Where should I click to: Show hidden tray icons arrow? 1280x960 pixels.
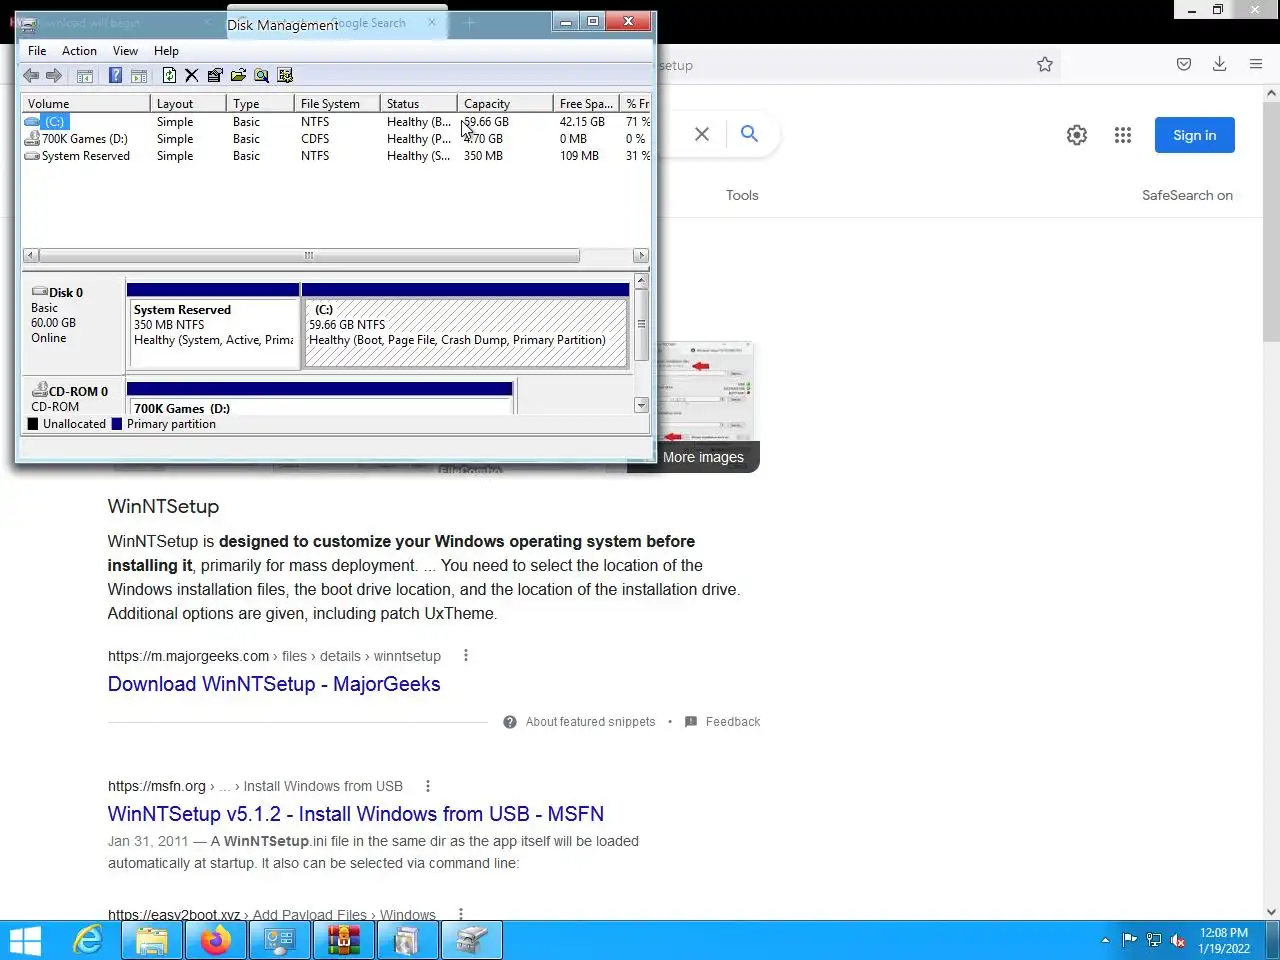point(1105,940)
